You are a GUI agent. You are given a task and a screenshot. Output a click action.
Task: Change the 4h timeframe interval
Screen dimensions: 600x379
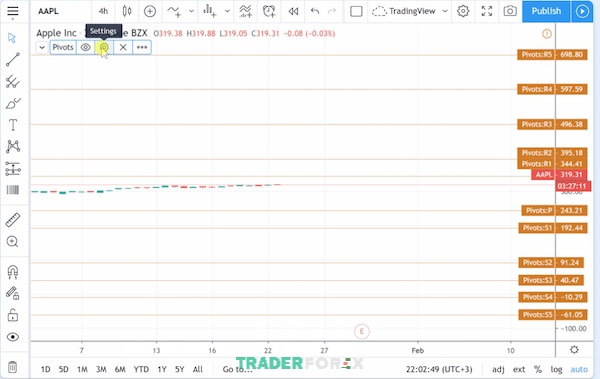103,11
